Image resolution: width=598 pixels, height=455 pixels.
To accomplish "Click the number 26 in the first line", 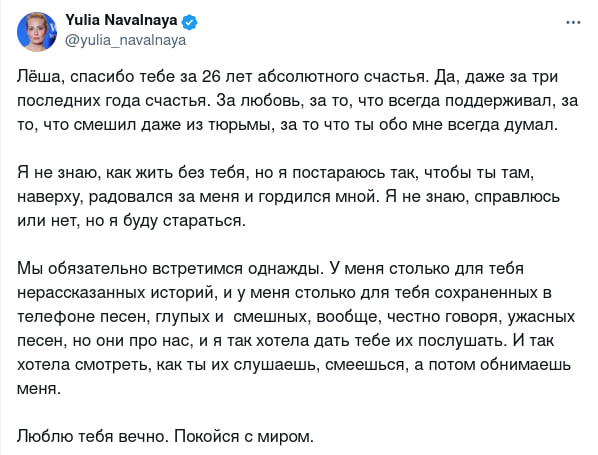I will coord(211,77).
